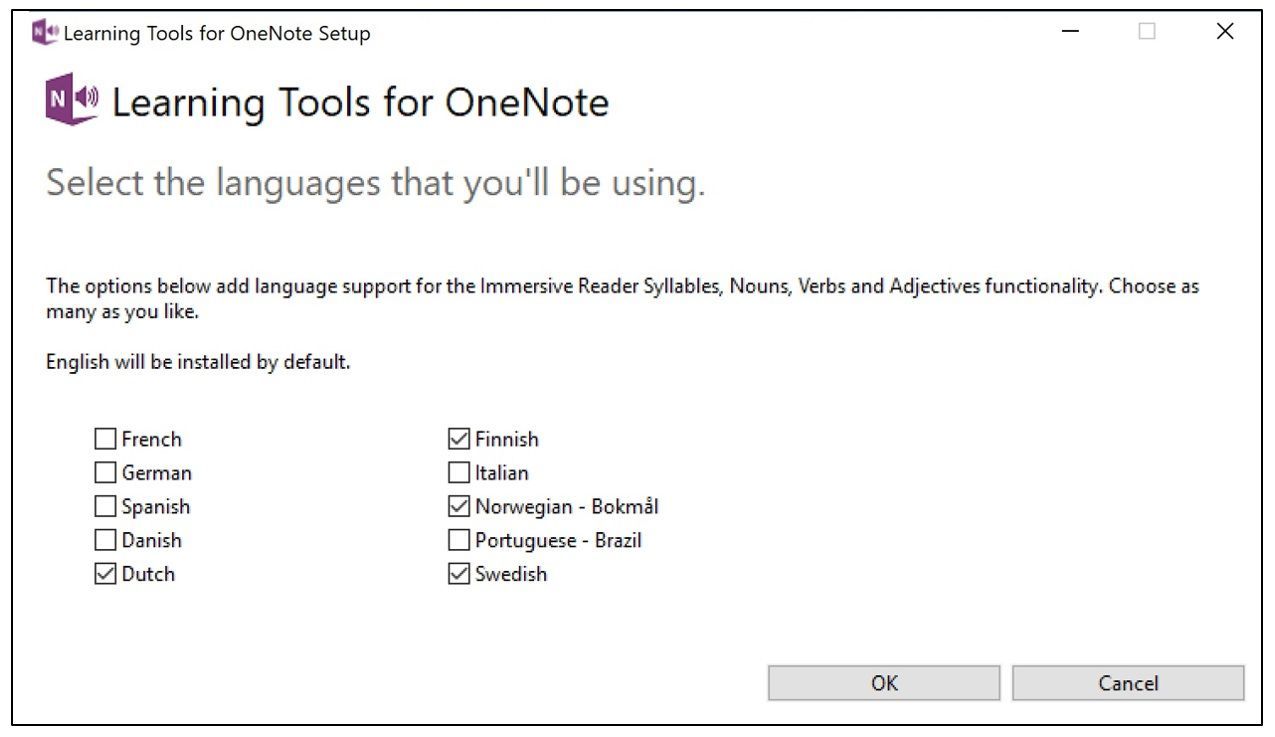
Task: Enable the Italian checkbox
Action: [x=460, y=472]
